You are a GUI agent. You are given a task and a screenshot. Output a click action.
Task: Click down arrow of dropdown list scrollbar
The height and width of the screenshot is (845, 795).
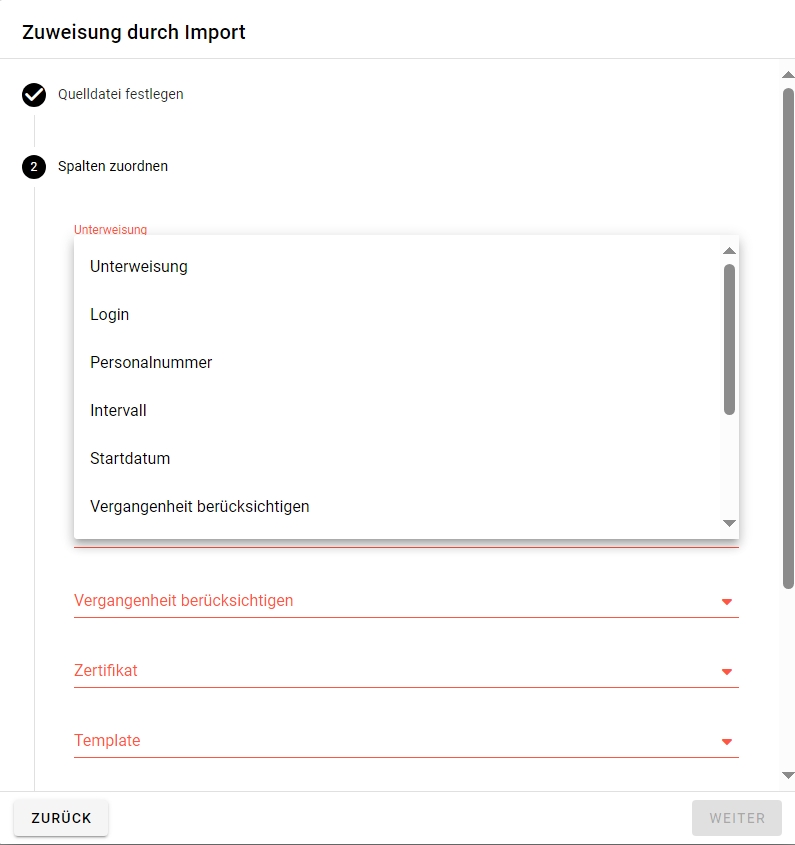point(729,524)
